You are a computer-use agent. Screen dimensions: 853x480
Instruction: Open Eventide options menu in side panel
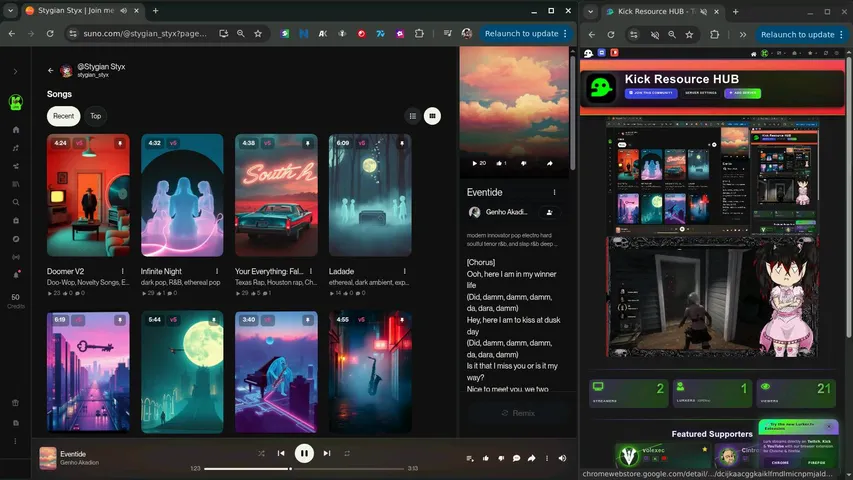(554, 192)
